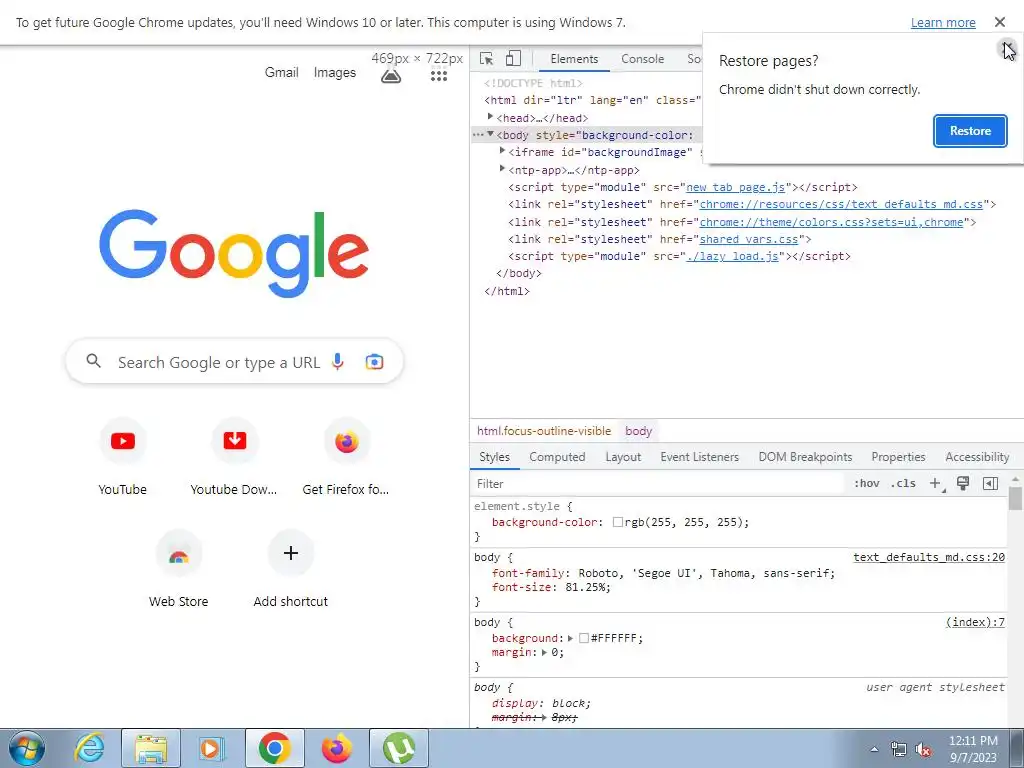Open the Web Store shortcut tile

(x=178, y=568)
